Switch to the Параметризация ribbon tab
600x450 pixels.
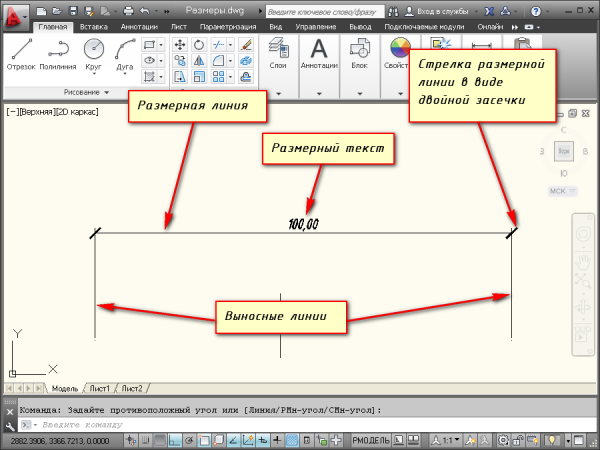(x=228, y=27)
